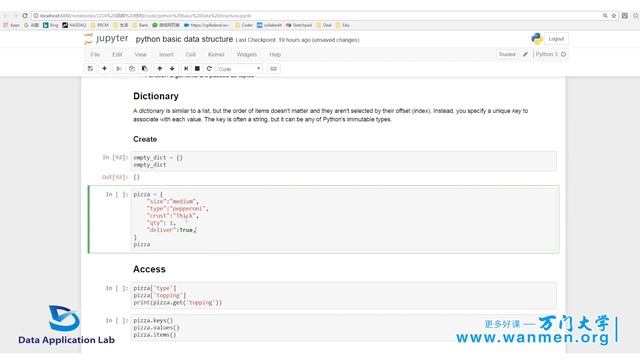Click the Logout button
640x360 pixels.
click(x=556, y=39)
